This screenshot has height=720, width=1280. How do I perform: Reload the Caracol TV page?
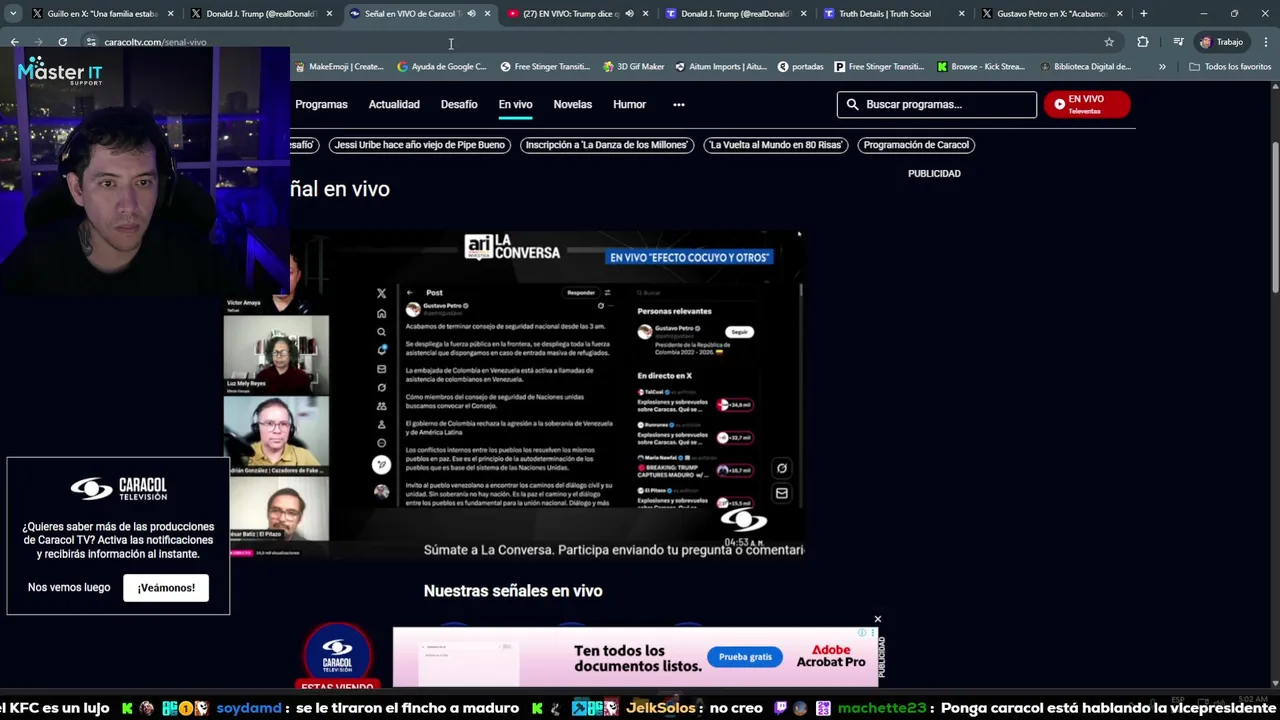[x=62, y=42]
